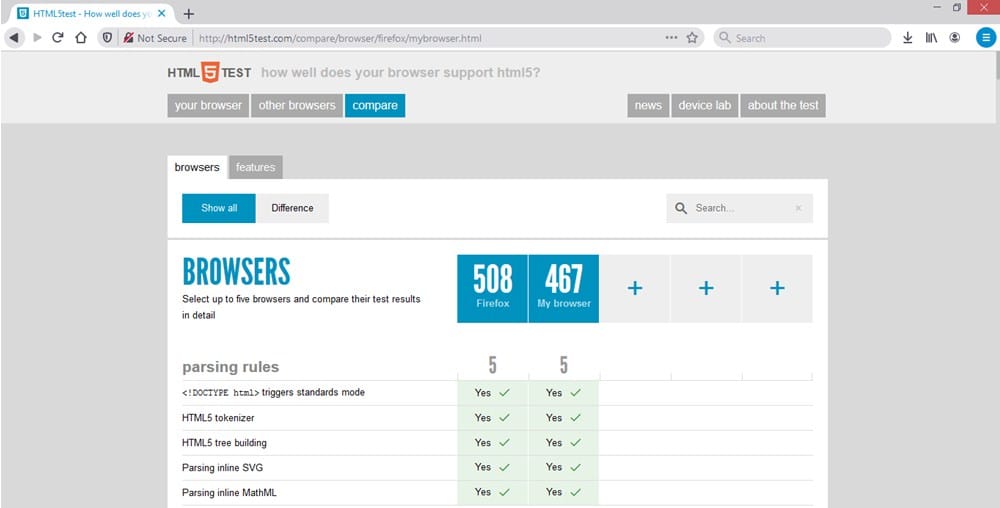The height and width of the screenshot is (508, 1000).
Task: Add a fifth browser to compare
Action: (x=777, y=289)
